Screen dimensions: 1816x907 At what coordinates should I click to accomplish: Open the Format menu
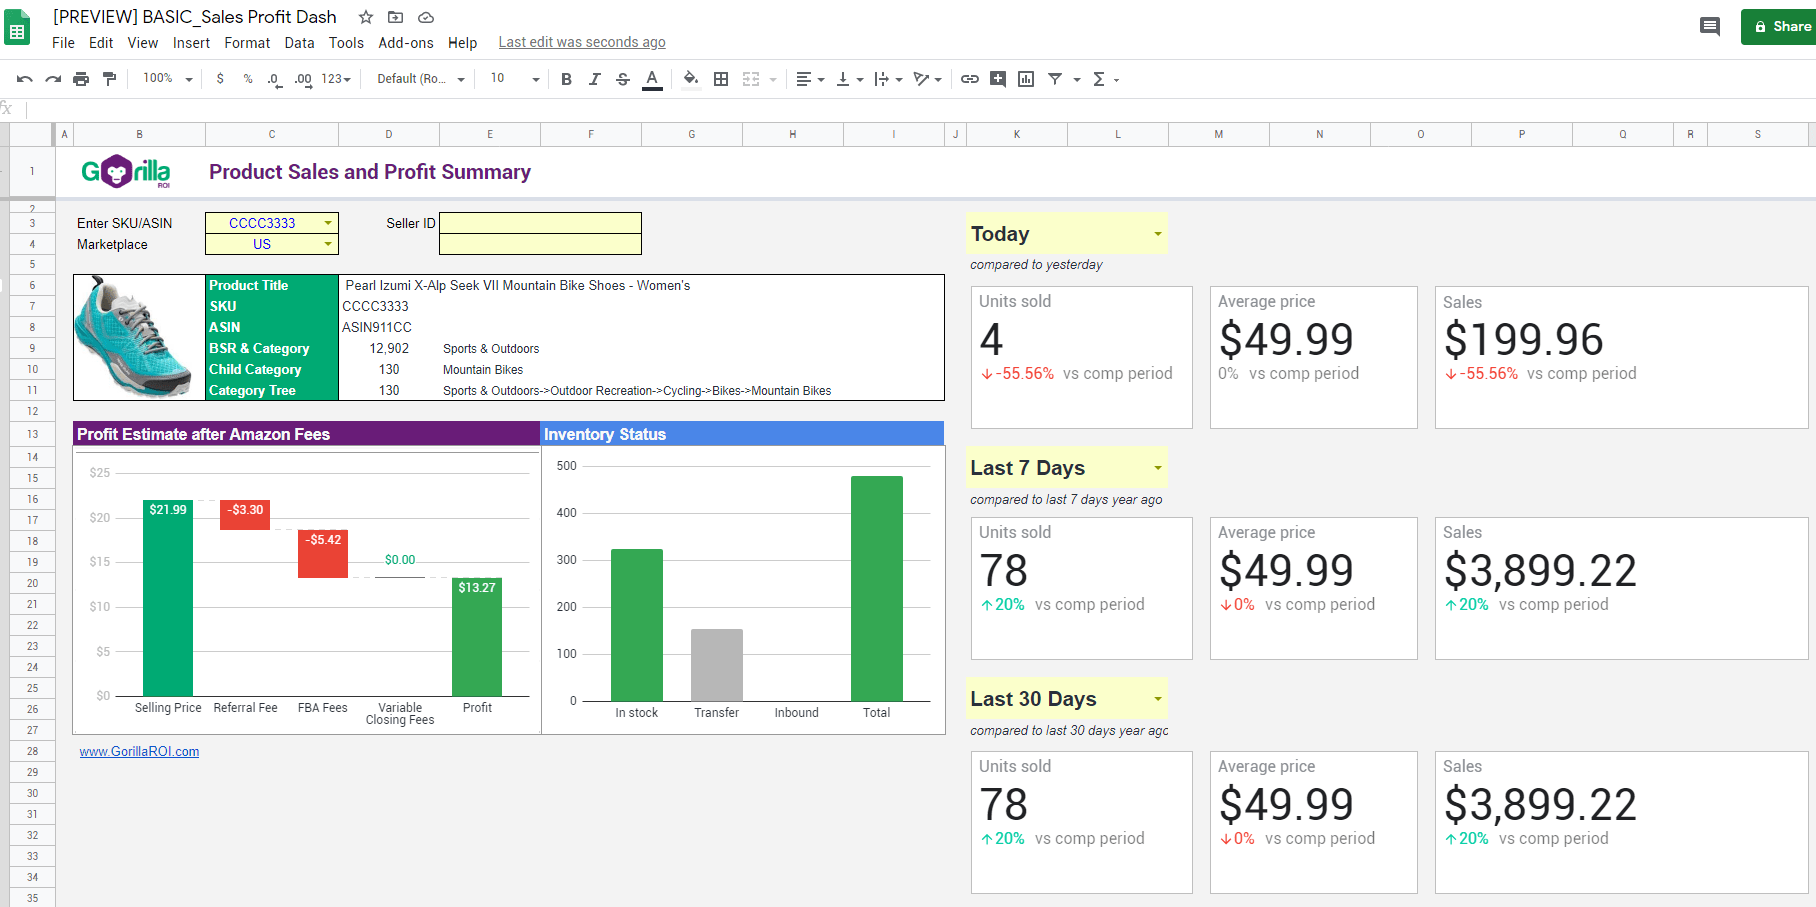247,43
